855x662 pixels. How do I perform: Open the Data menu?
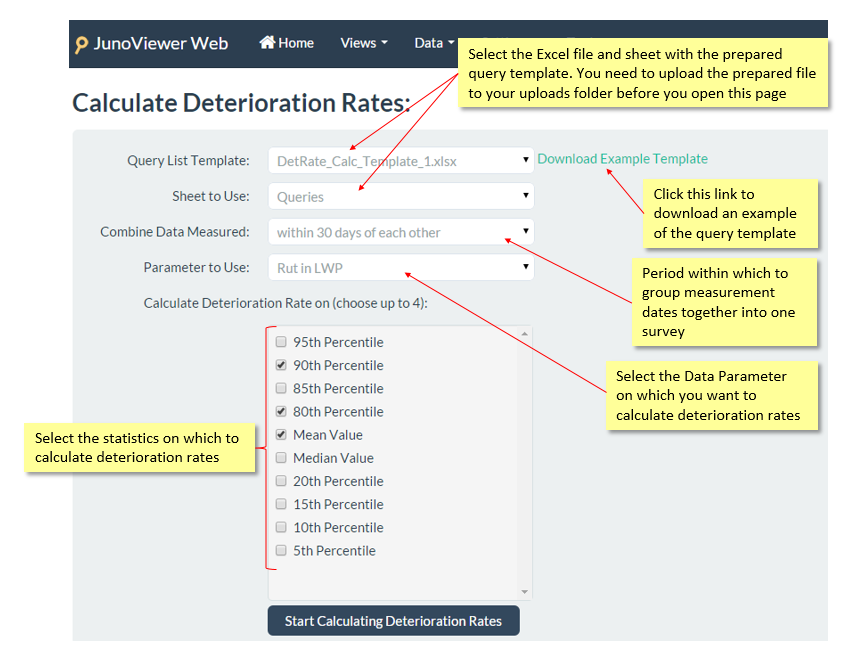pos(434,43)
